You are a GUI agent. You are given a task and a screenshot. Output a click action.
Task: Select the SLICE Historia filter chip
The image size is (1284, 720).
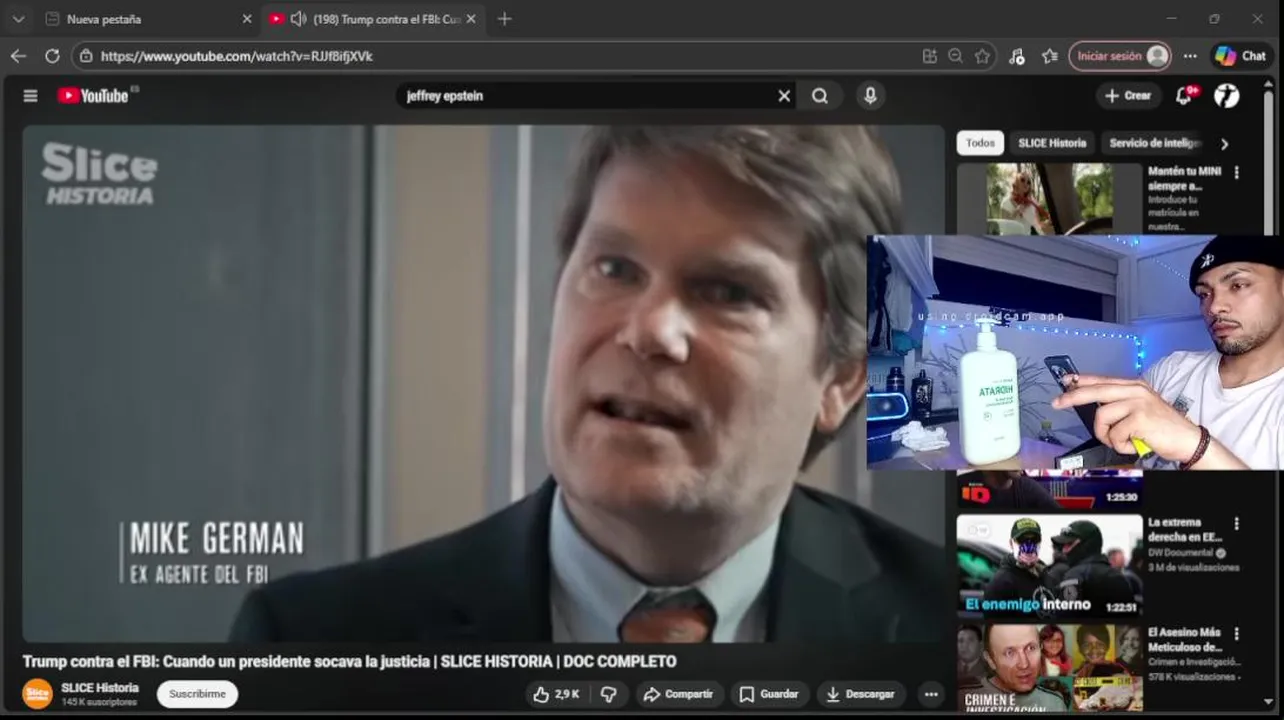(x=1052, y=143)
